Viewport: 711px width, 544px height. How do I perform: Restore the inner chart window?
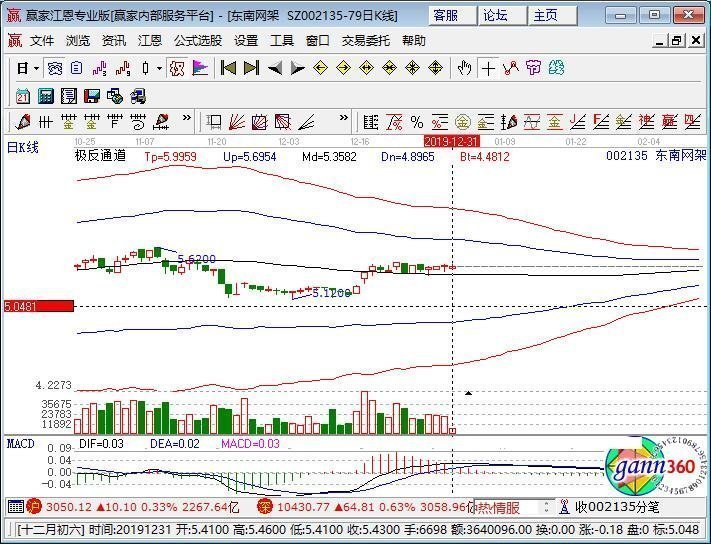[676, 41]
